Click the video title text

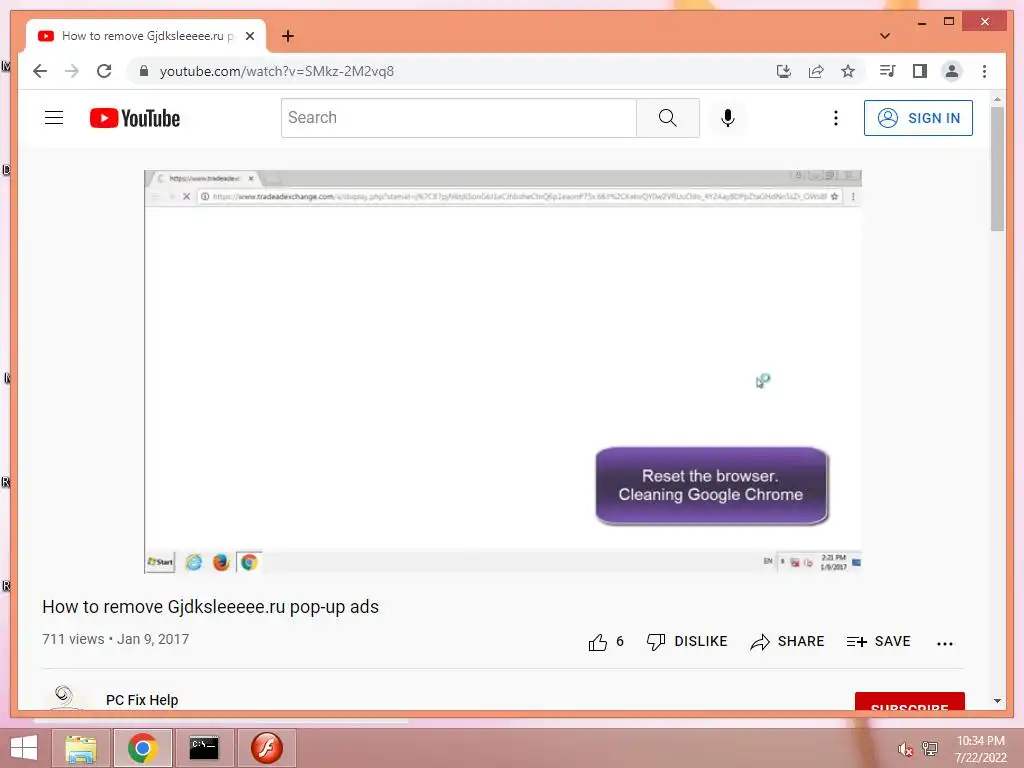[210, 607]
